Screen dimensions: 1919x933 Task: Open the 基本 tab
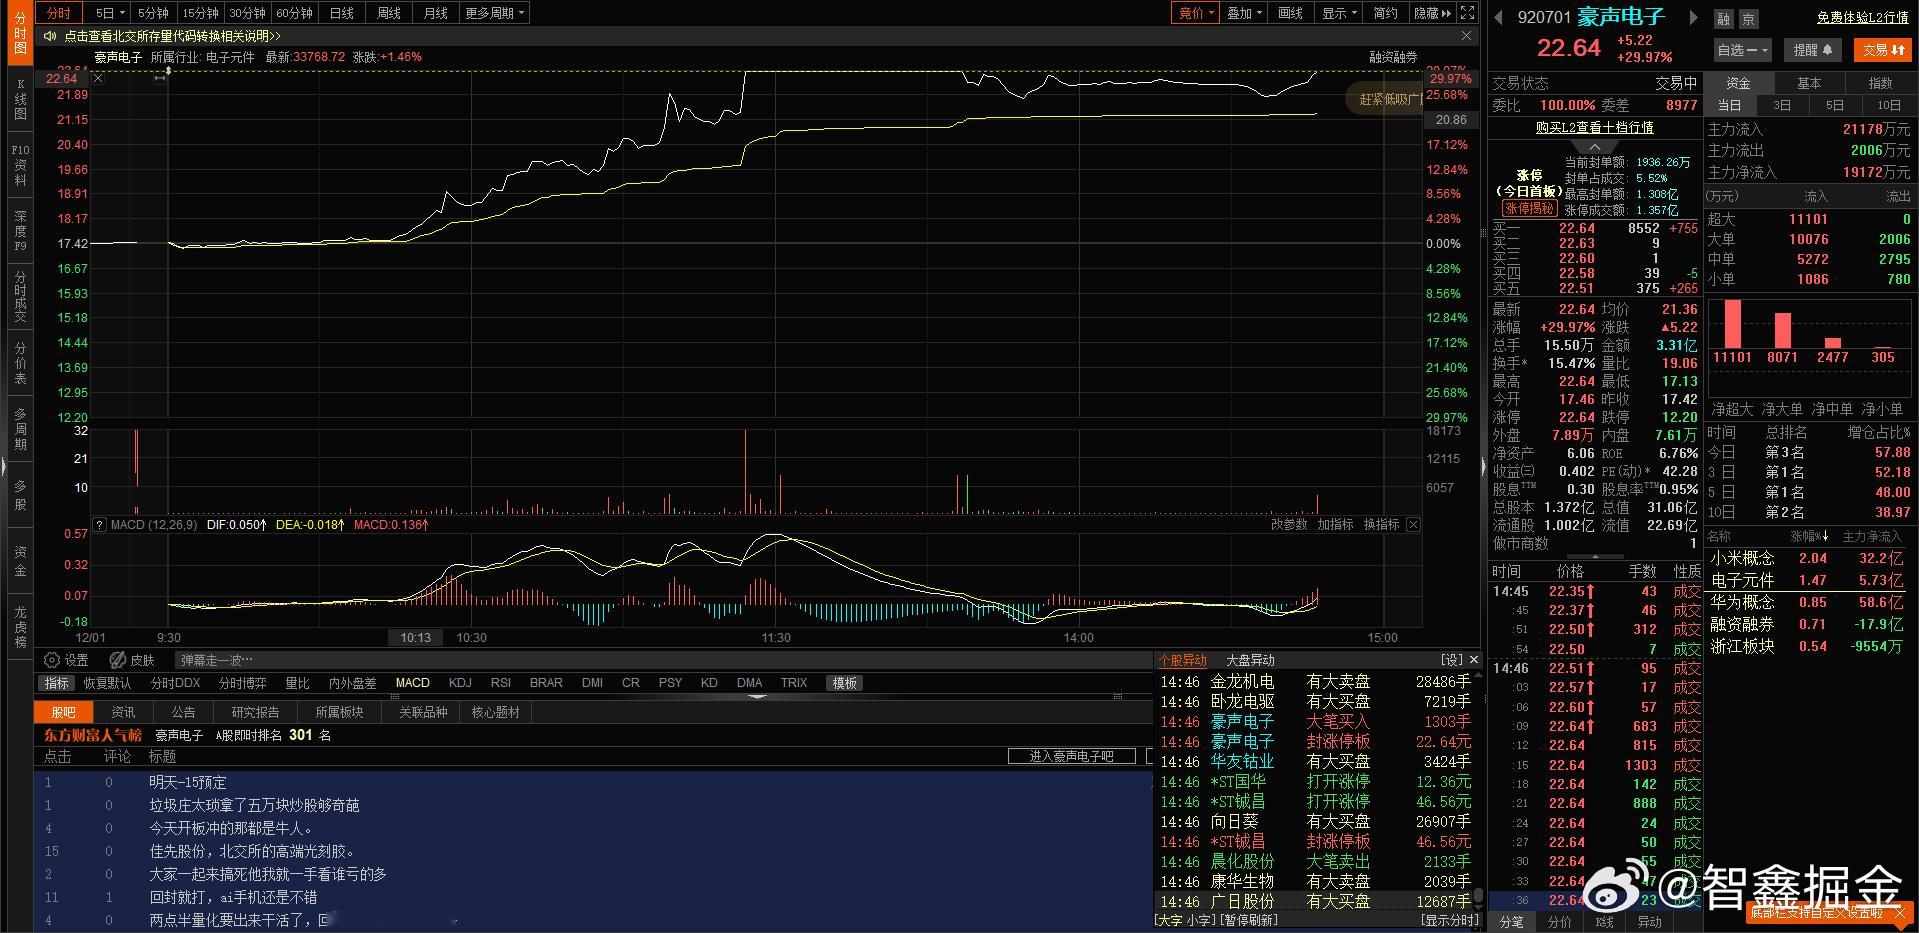tap(1809, 83)
